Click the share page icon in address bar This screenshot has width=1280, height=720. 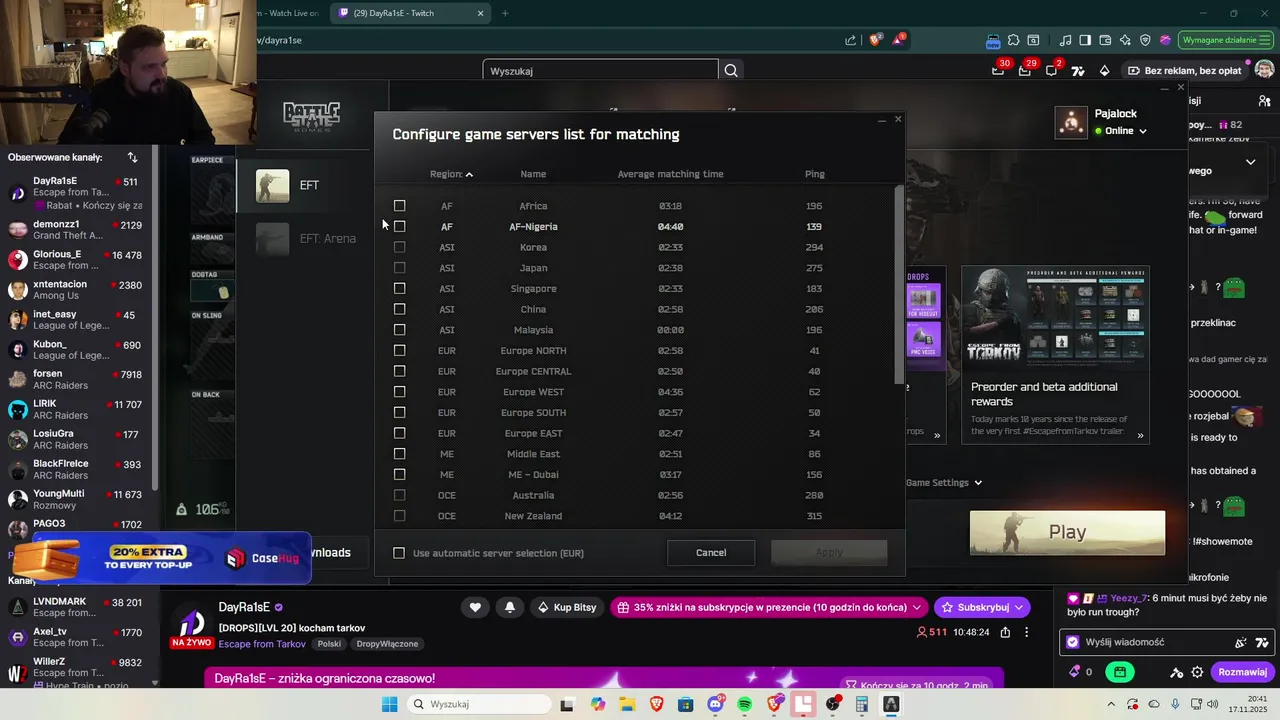850,40
